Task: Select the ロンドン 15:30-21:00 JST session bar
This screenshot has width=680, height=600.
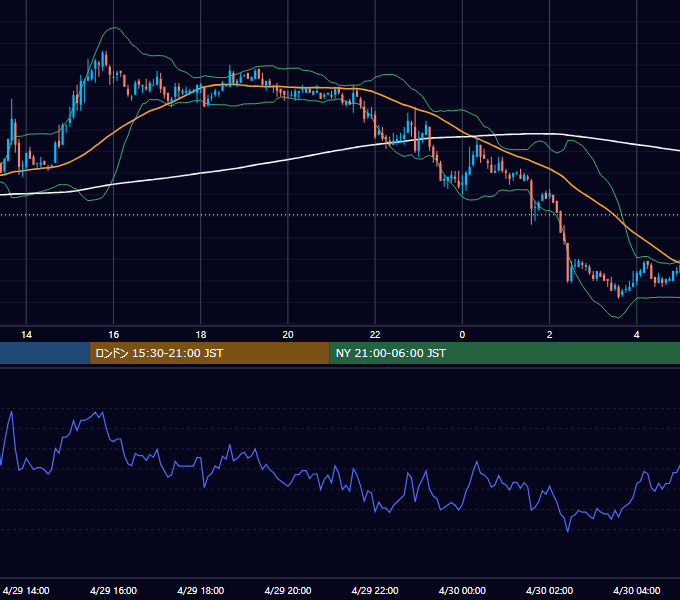Action: pos(209,353)
